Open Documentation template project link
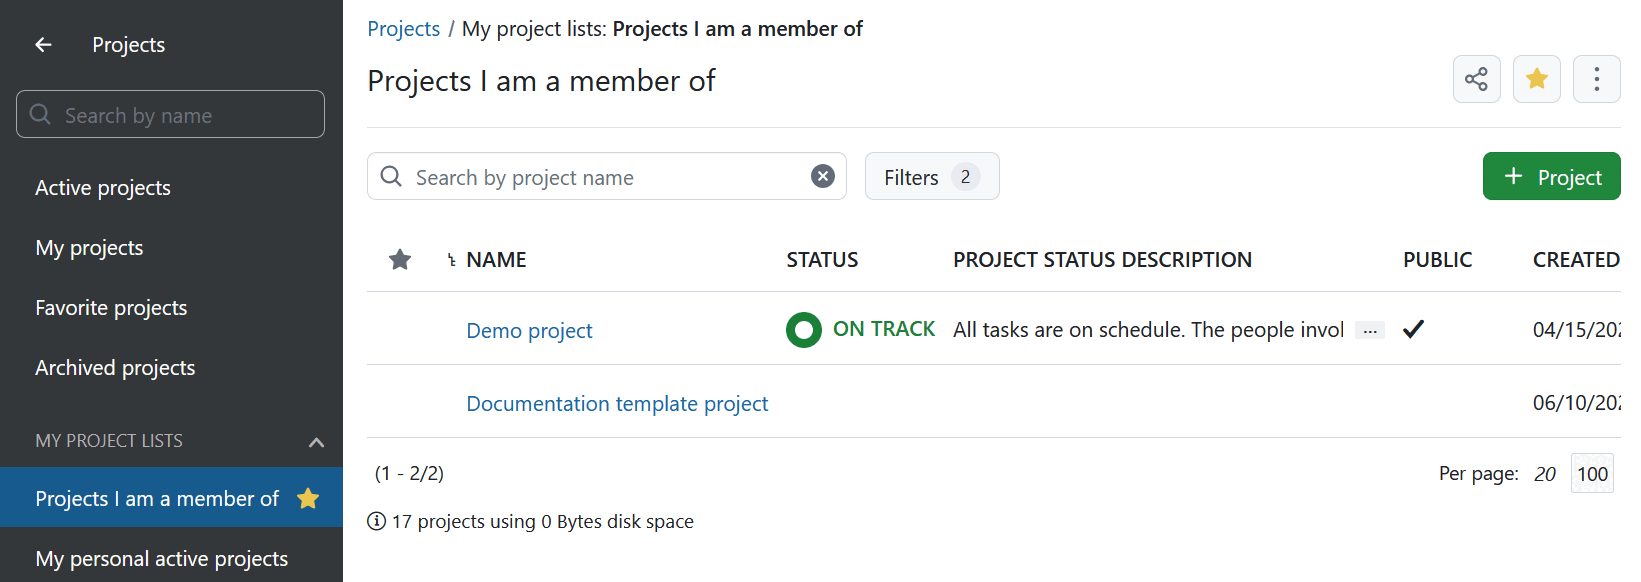Image resolution: width=1641 pixels, height=582 pixels. pyautogui.click(x=617, y=404)
